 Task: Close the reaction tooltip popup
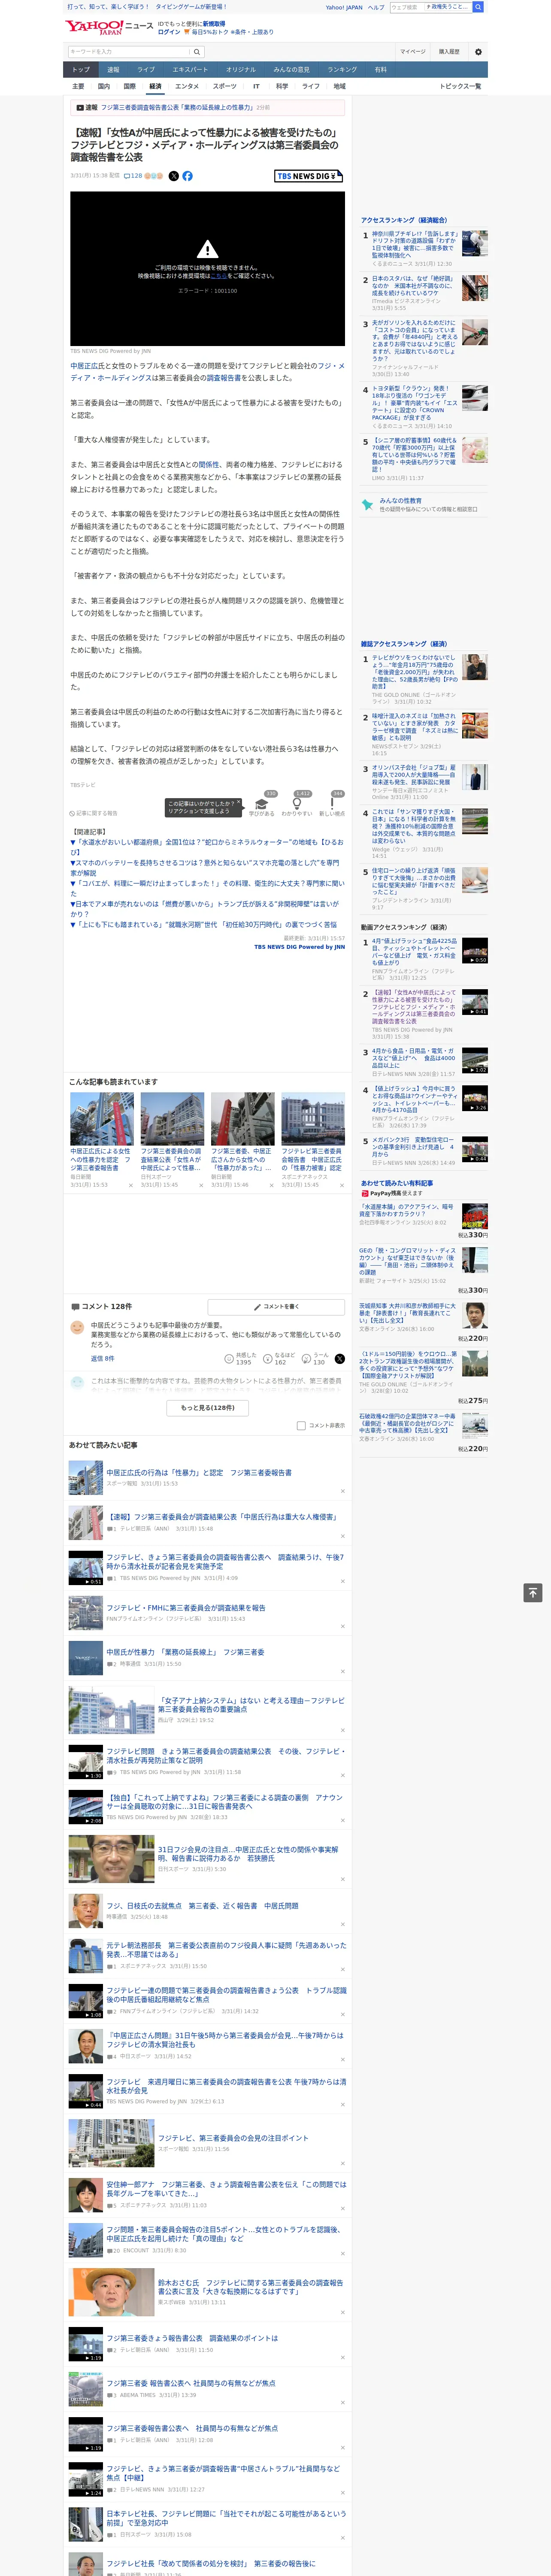[238, 803]
